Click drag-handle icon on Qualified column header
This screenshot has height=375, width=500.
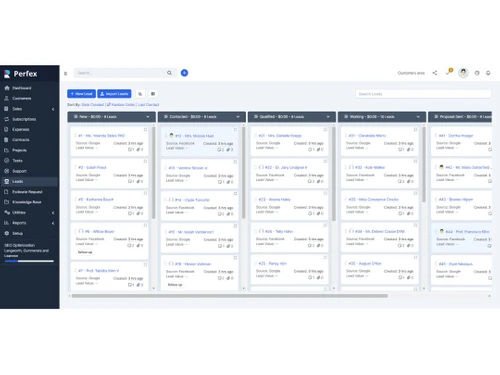click(256, 117)
